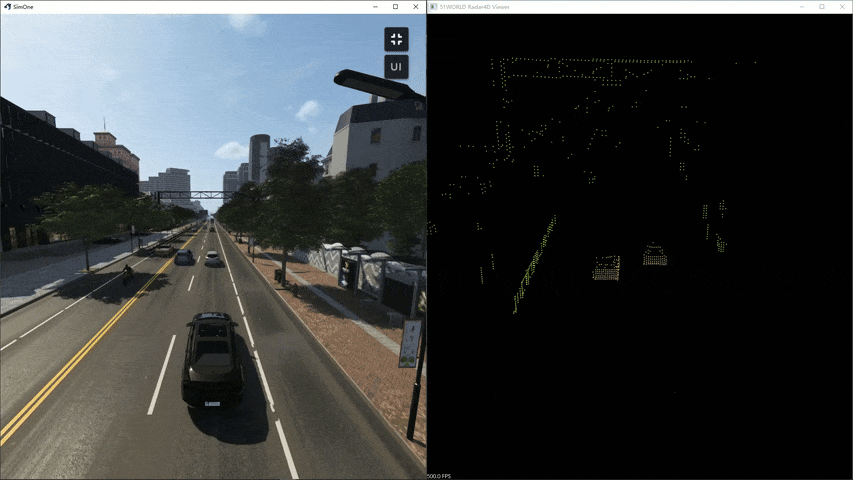
Task: Click the SimOne app icon in title bar
Action: (6, 6)
